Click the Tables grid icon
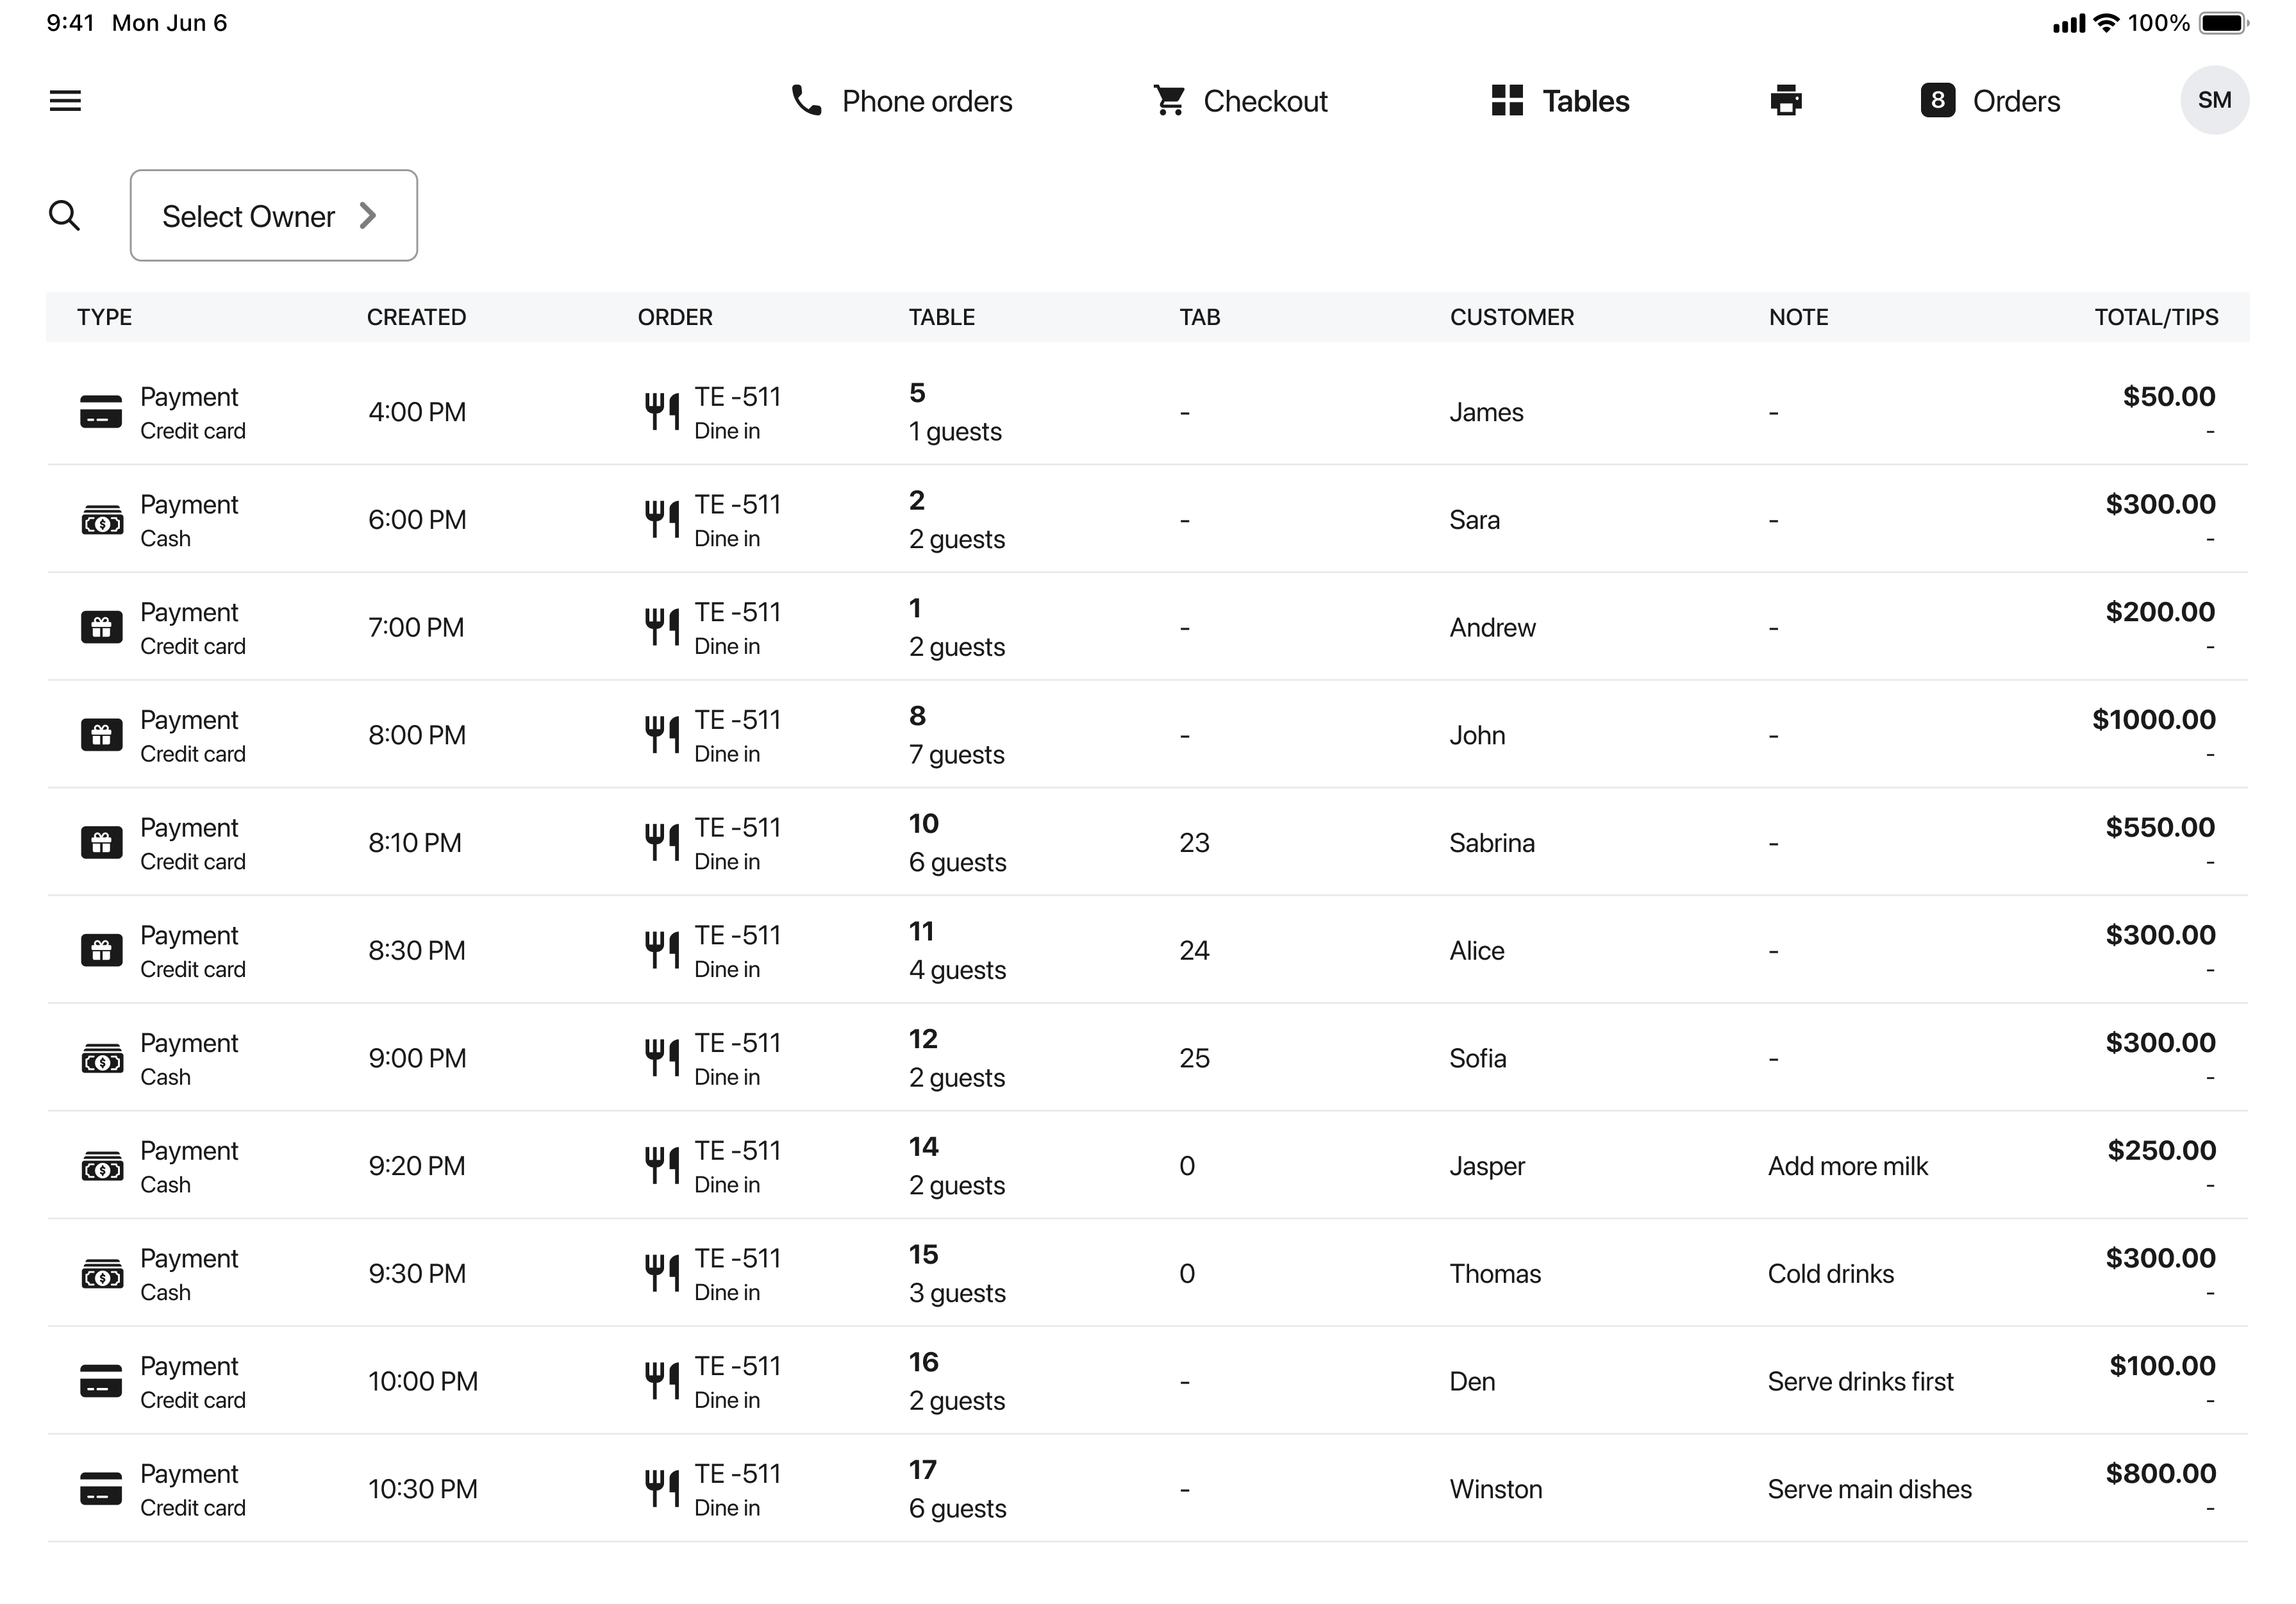Viewport: 2296px width, 1604px height. [x=1507, y=100]
